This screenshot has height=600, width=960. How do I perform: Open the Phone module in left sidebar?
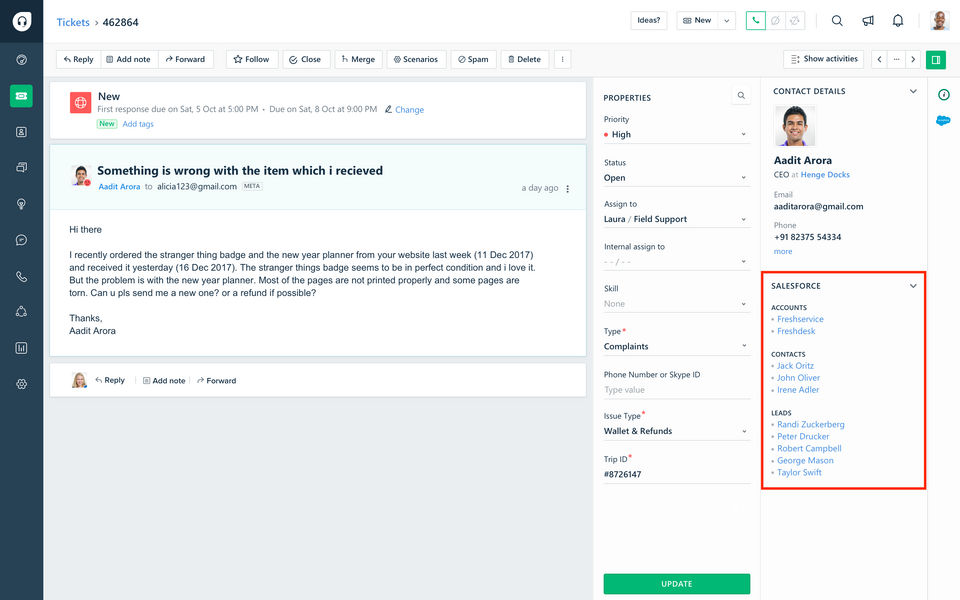pos(21,277)
